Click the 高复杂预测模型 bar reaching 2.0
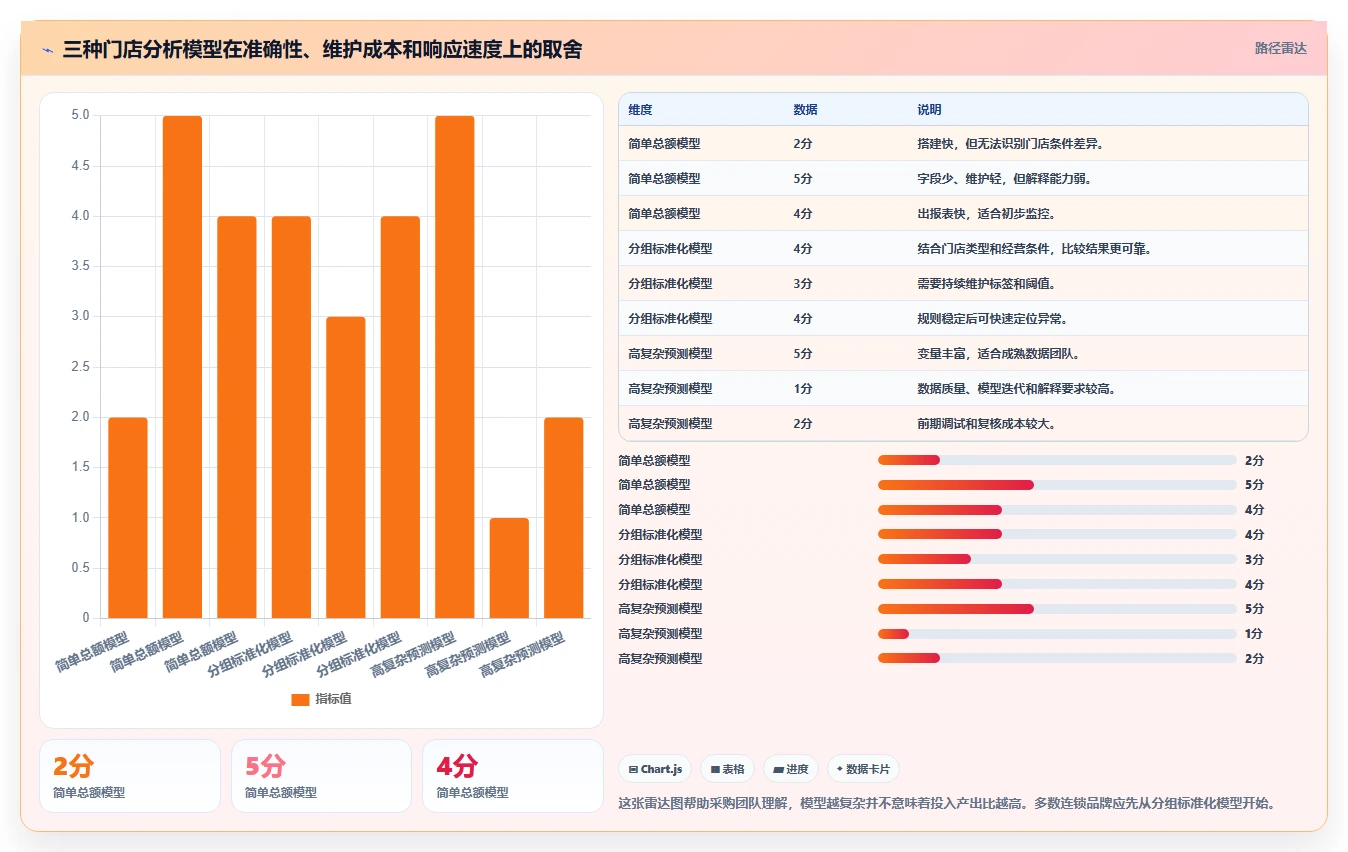This screenshot has height=852, width=1348. pyautogui.click(x=564, y=518)
